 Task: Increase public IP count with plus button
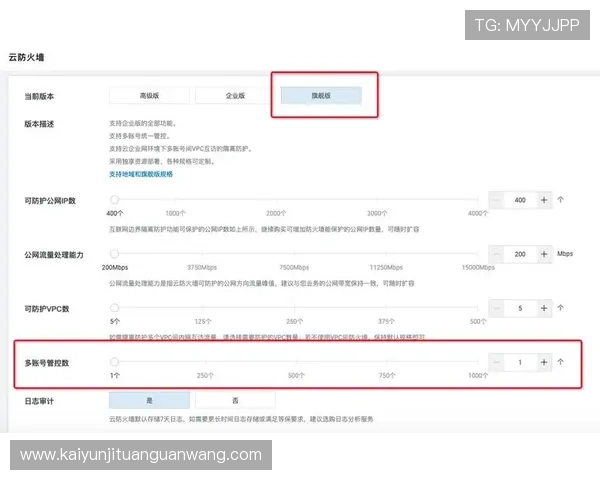click(x=544, y=200)
